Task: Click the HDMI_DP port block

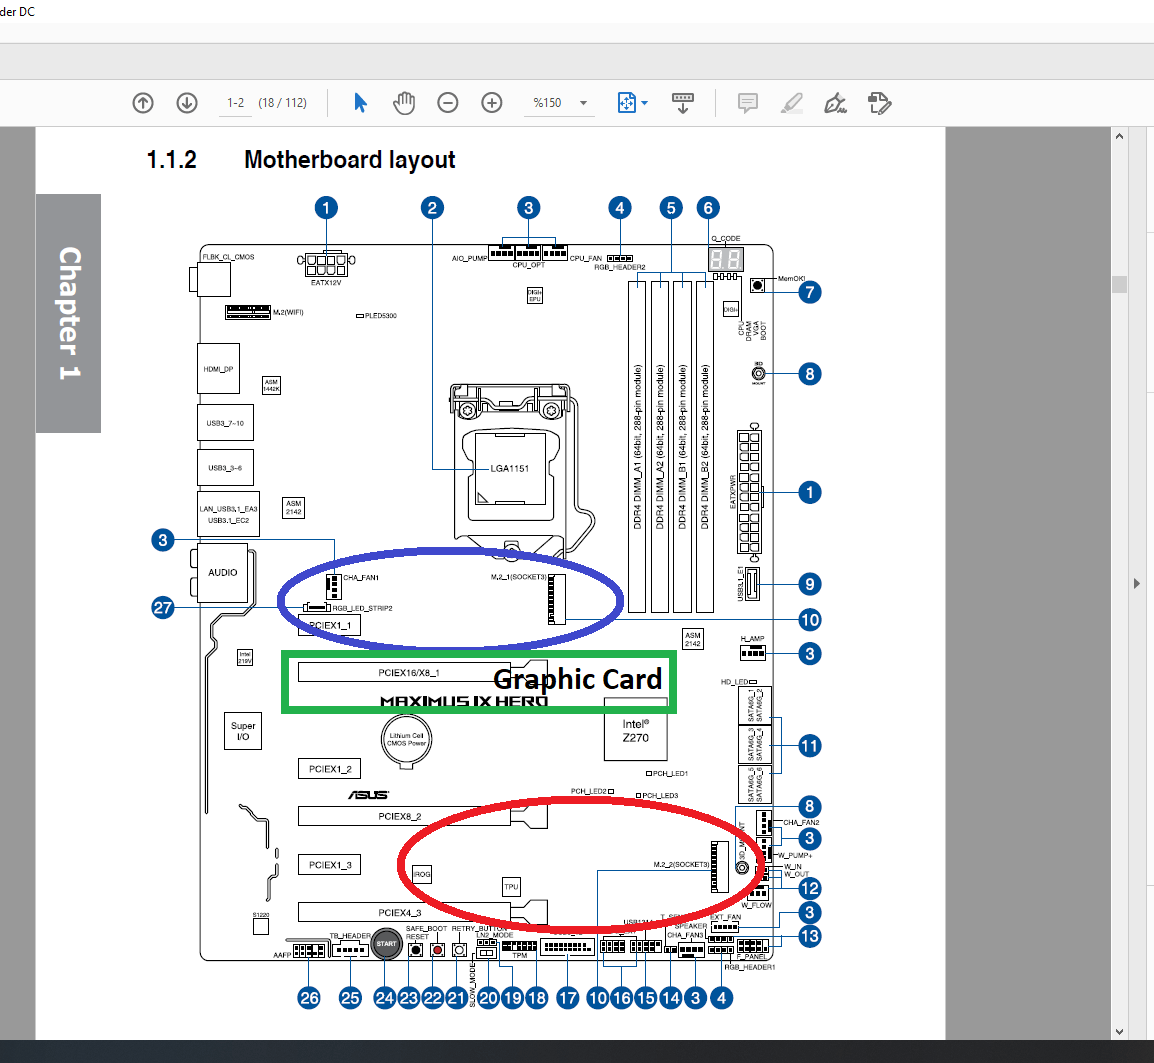Action: pyautogui.click(x=218, y=369)
